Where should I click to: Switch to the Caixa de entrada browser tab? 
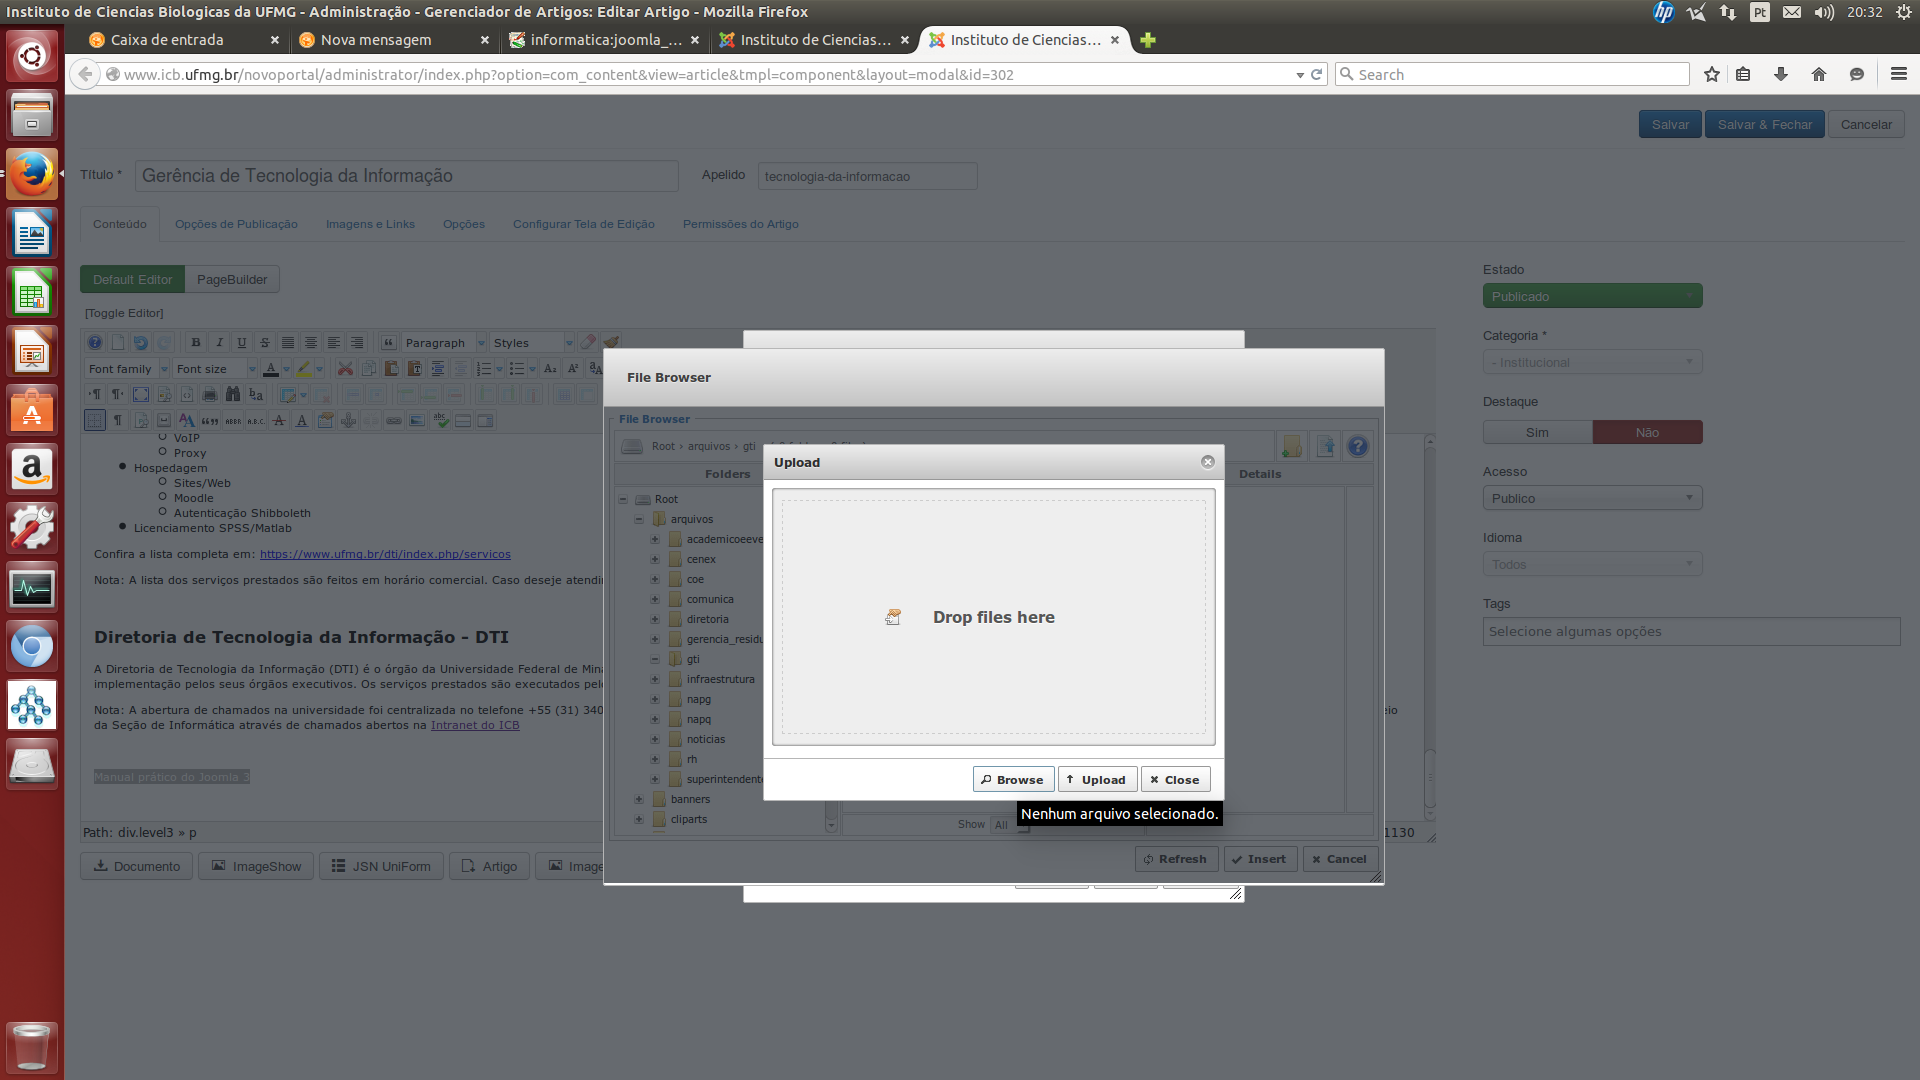click(167, 40)
